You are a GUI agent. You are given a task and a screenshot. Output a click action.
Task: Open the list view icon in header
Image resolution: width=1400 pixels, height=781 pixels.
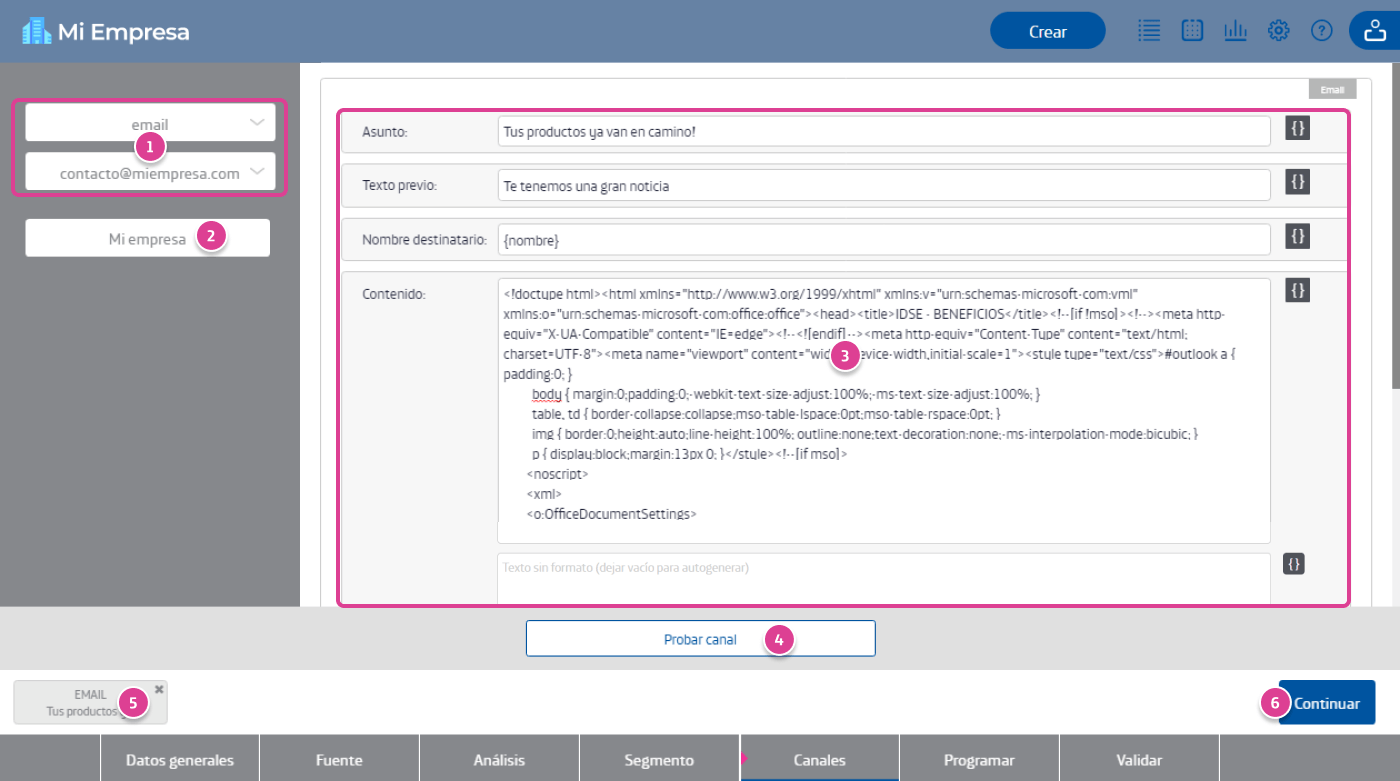coord(1149,31)
